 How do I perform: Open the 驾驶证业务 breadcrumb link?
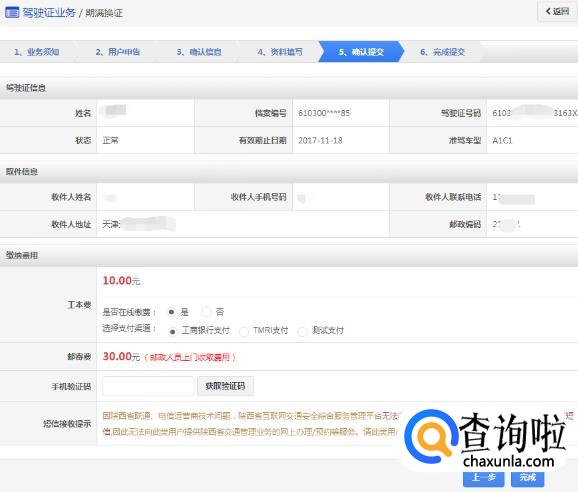(x=49, y=13)
